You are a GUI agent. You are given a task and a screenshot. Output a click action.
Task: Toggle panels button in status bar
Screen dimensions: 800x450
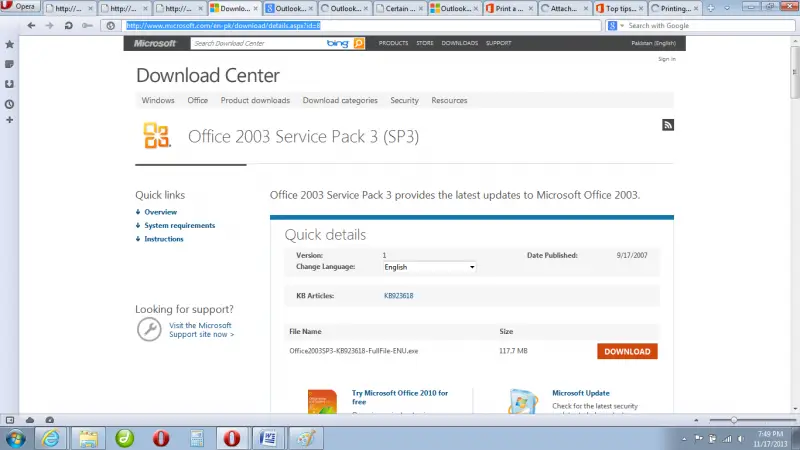pyautogui.click(x=10, y=420)
